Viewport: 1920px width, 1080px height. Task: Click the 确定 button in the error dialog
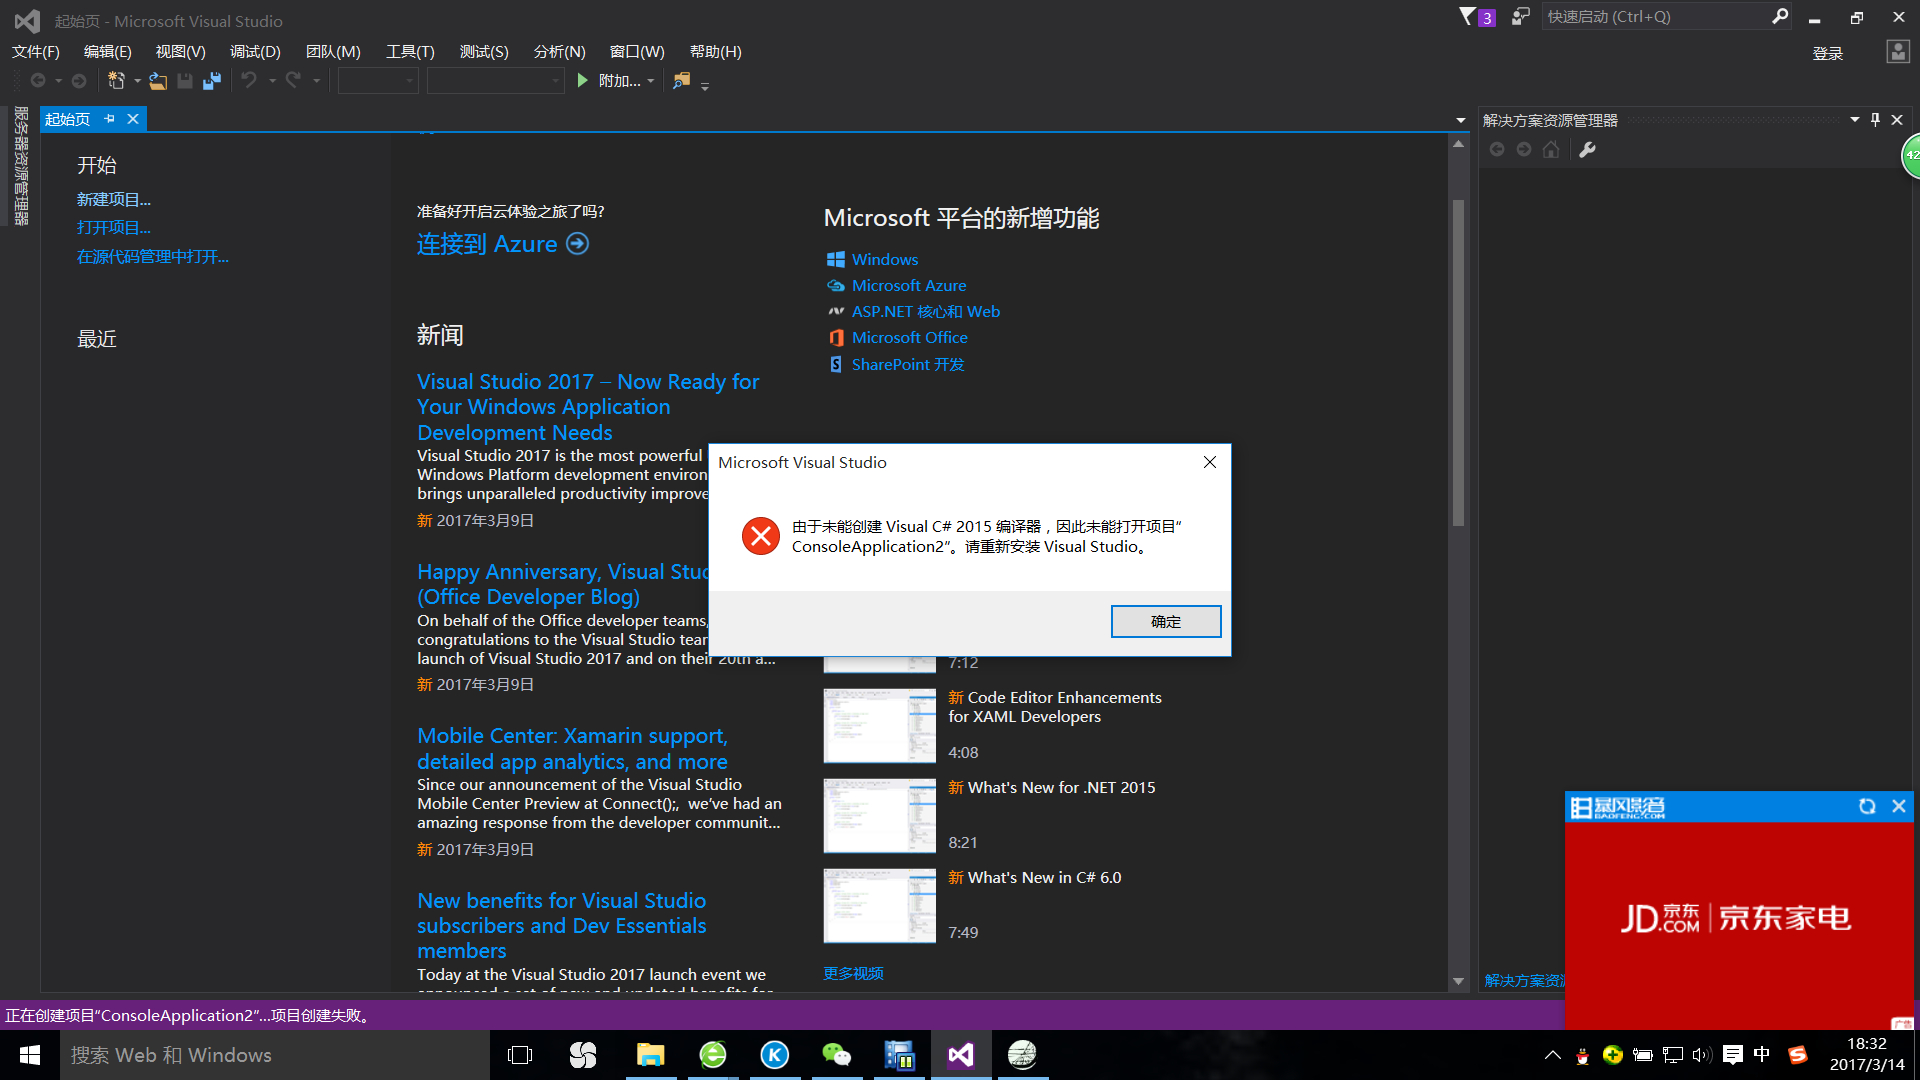click(x=1165, y=621)
